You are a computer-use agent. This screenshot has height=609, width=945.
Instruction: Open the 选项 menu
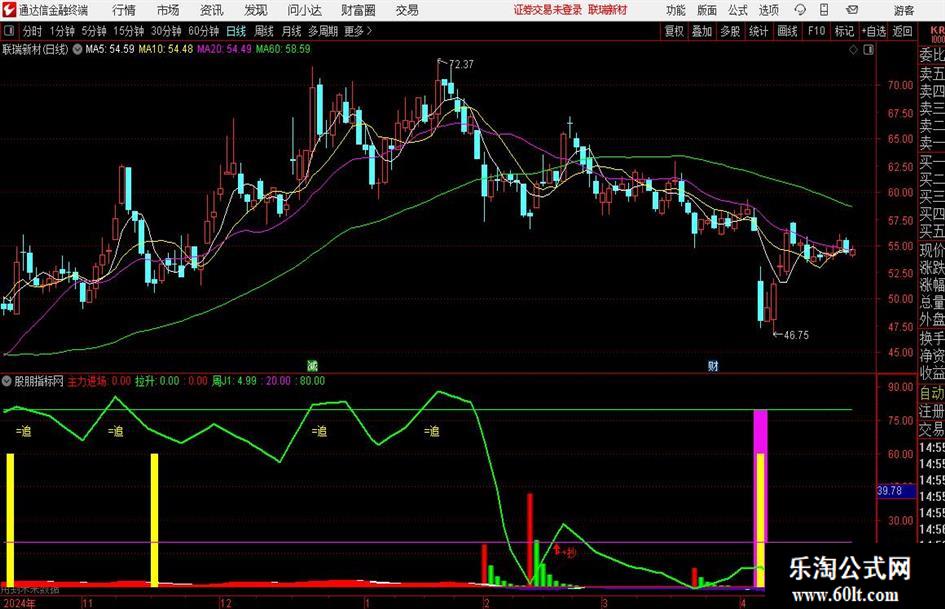tap(768, 10)
